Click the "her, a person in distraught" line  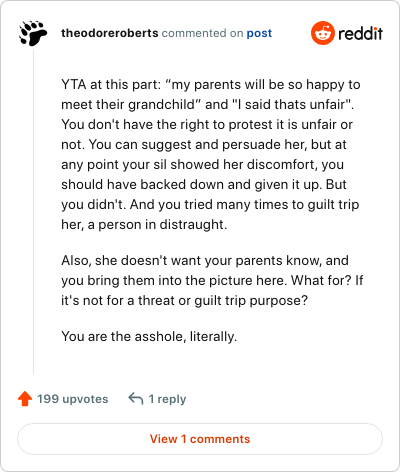coord(144,224)
